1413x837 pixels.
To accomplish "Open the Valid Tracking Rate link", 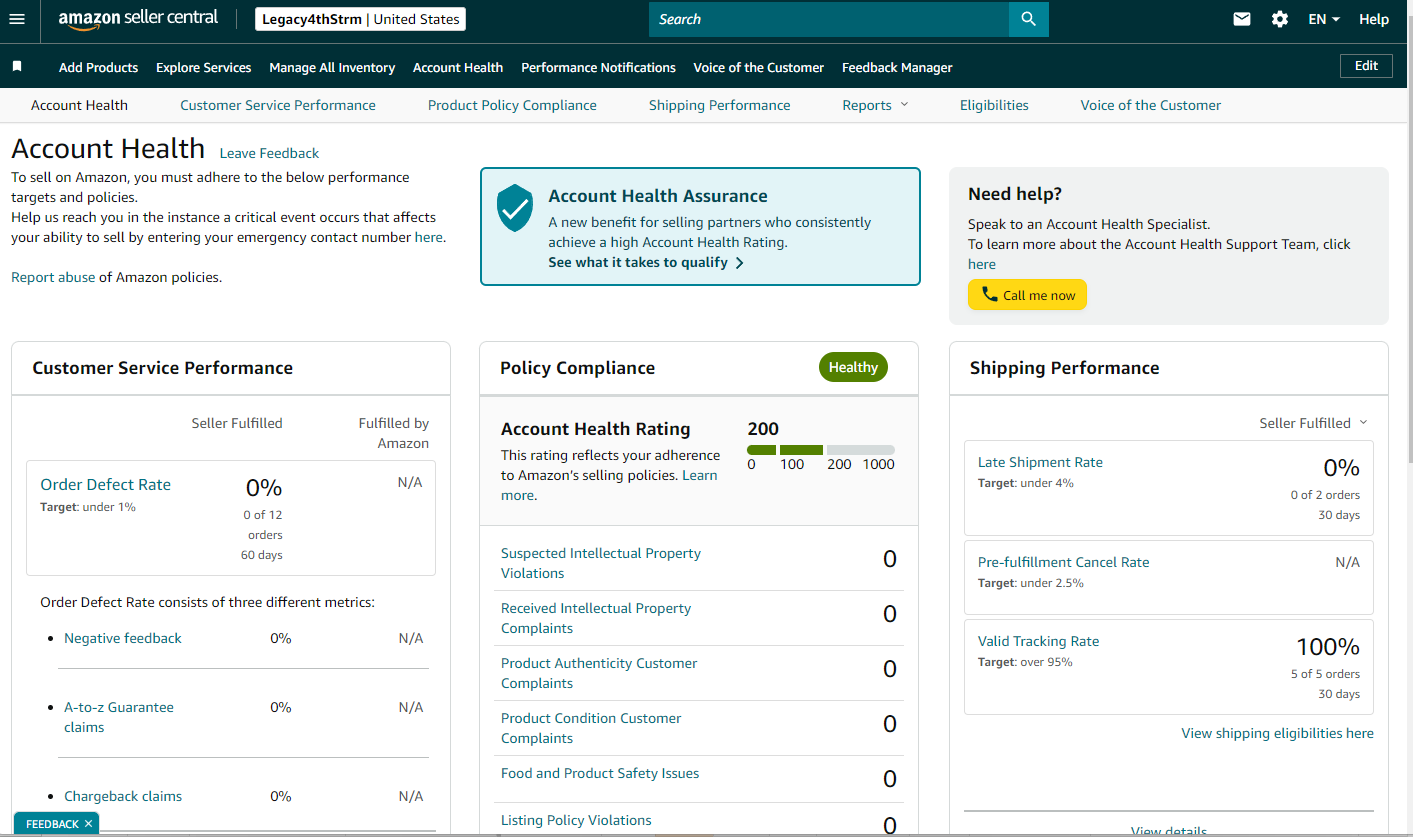I will (x=1038, y=641).
